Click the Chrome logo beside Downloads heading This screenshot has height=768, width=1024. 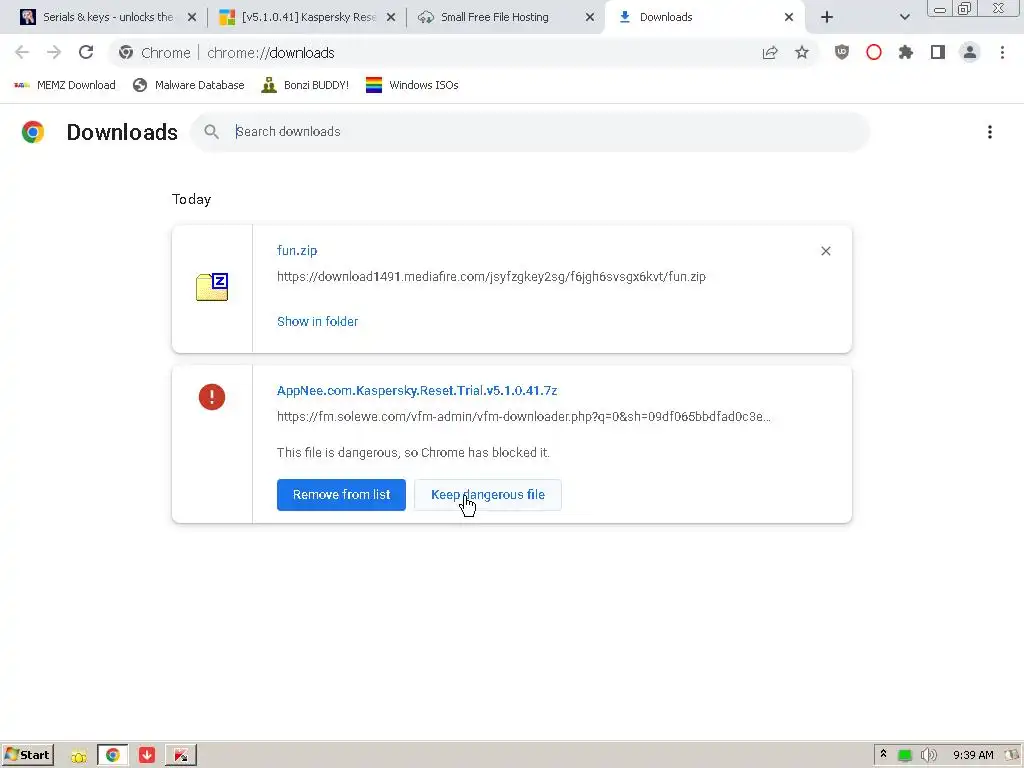pyautogui.click(x=33, y=132)
